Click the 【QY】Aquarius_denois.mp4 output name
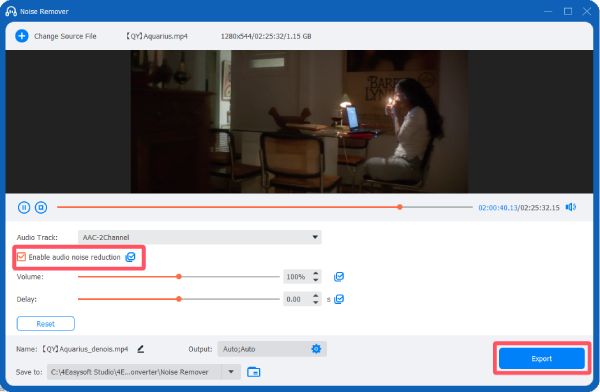The width and height of the screenshot is (600, 392). coord(85,349)
